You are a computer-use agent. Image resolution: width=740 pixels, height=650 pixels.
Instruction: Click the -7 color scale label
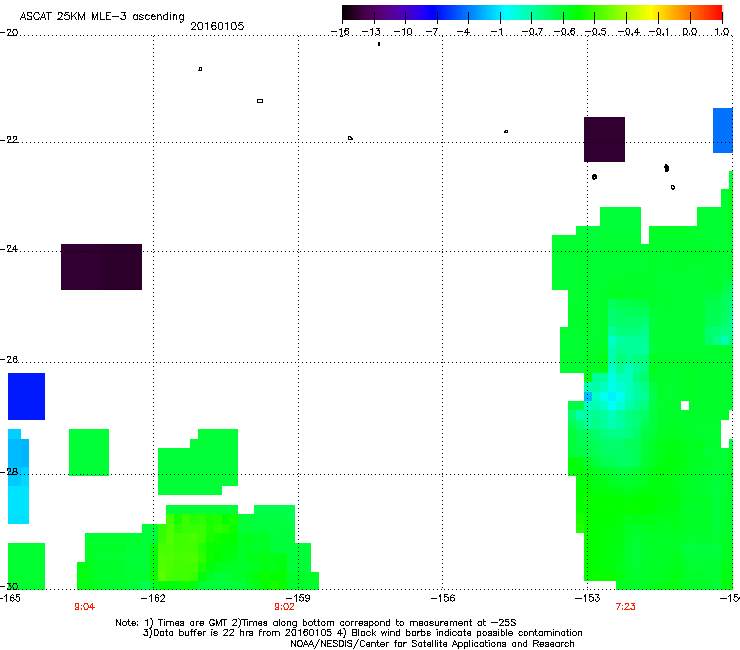433,32
